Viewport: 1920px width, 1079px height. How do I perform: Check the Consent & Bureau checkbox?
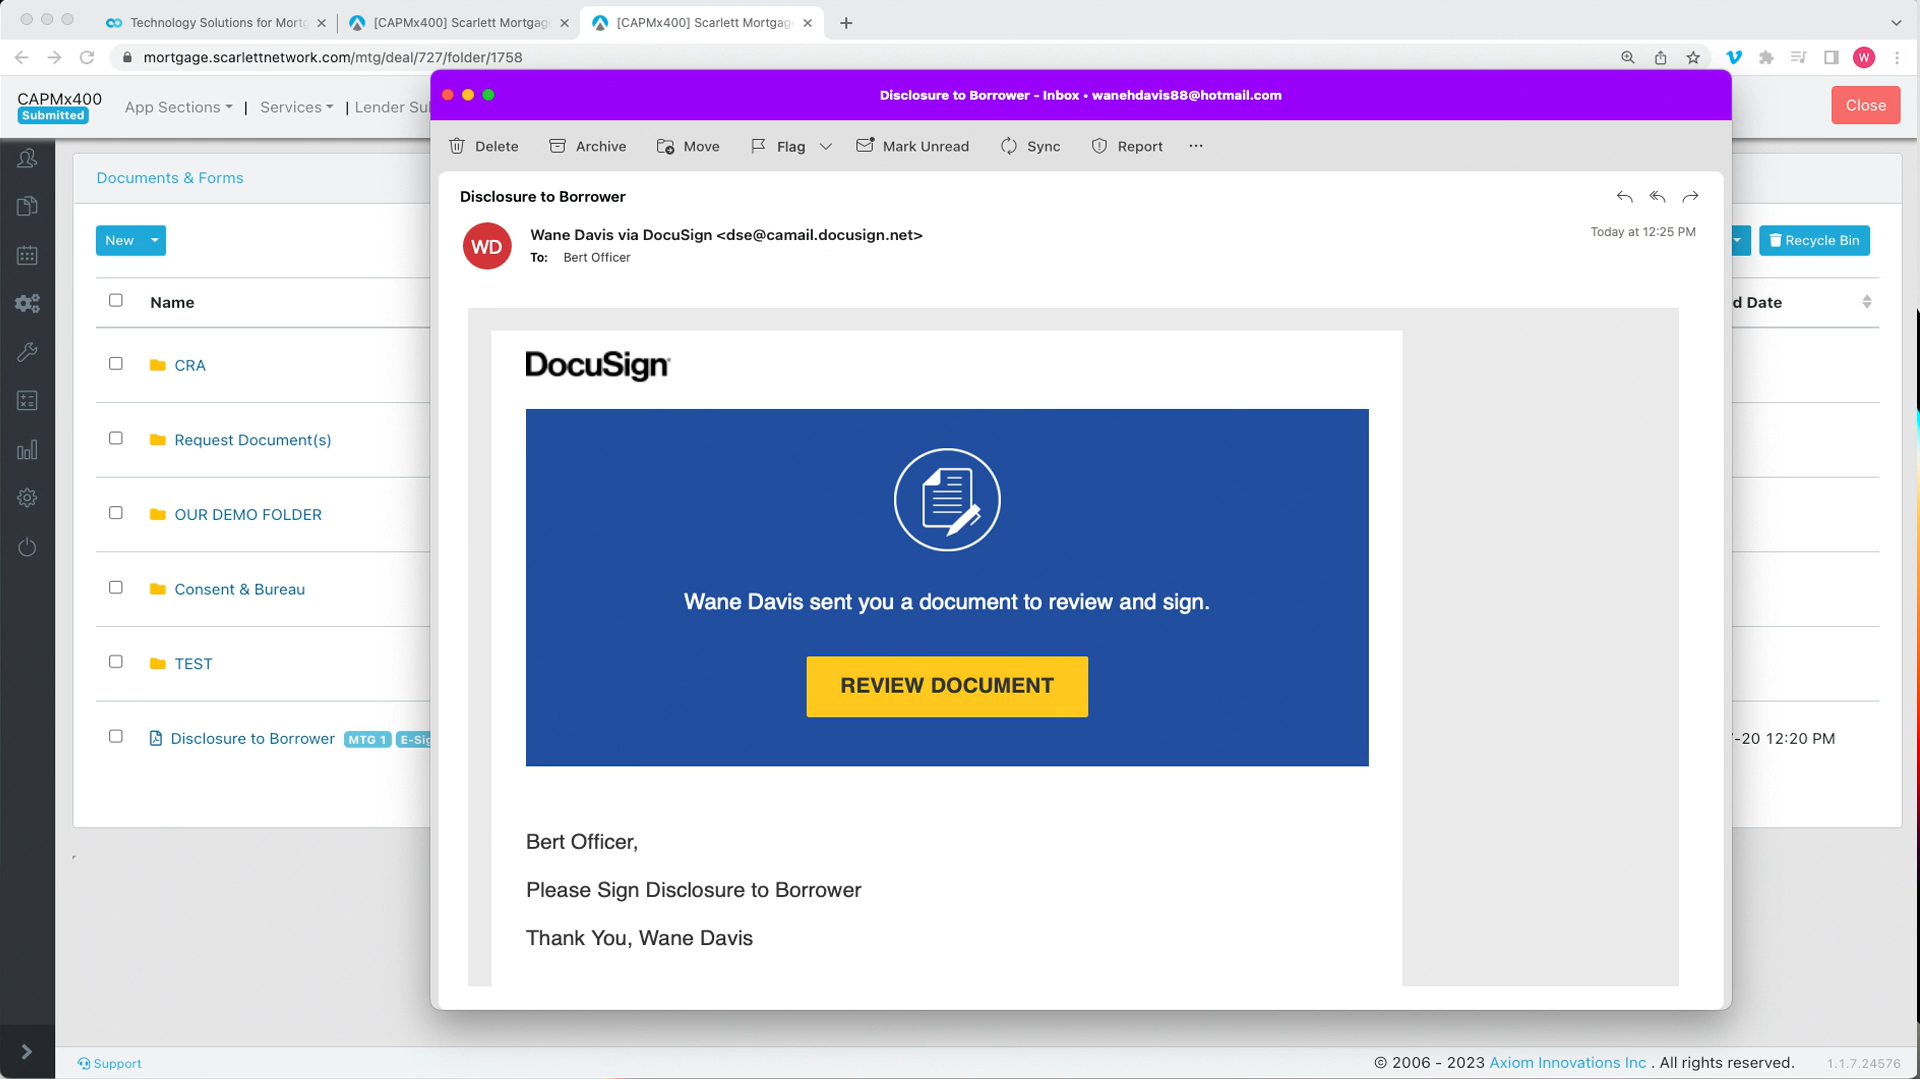point(116,588)
